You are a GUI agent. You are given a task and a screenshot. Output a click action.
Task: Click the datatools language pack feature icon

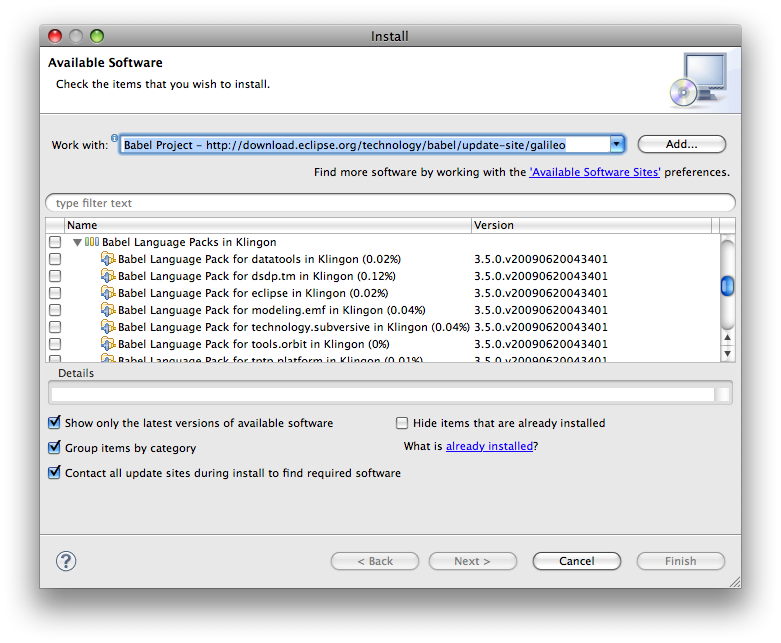[x=108, y=259]
